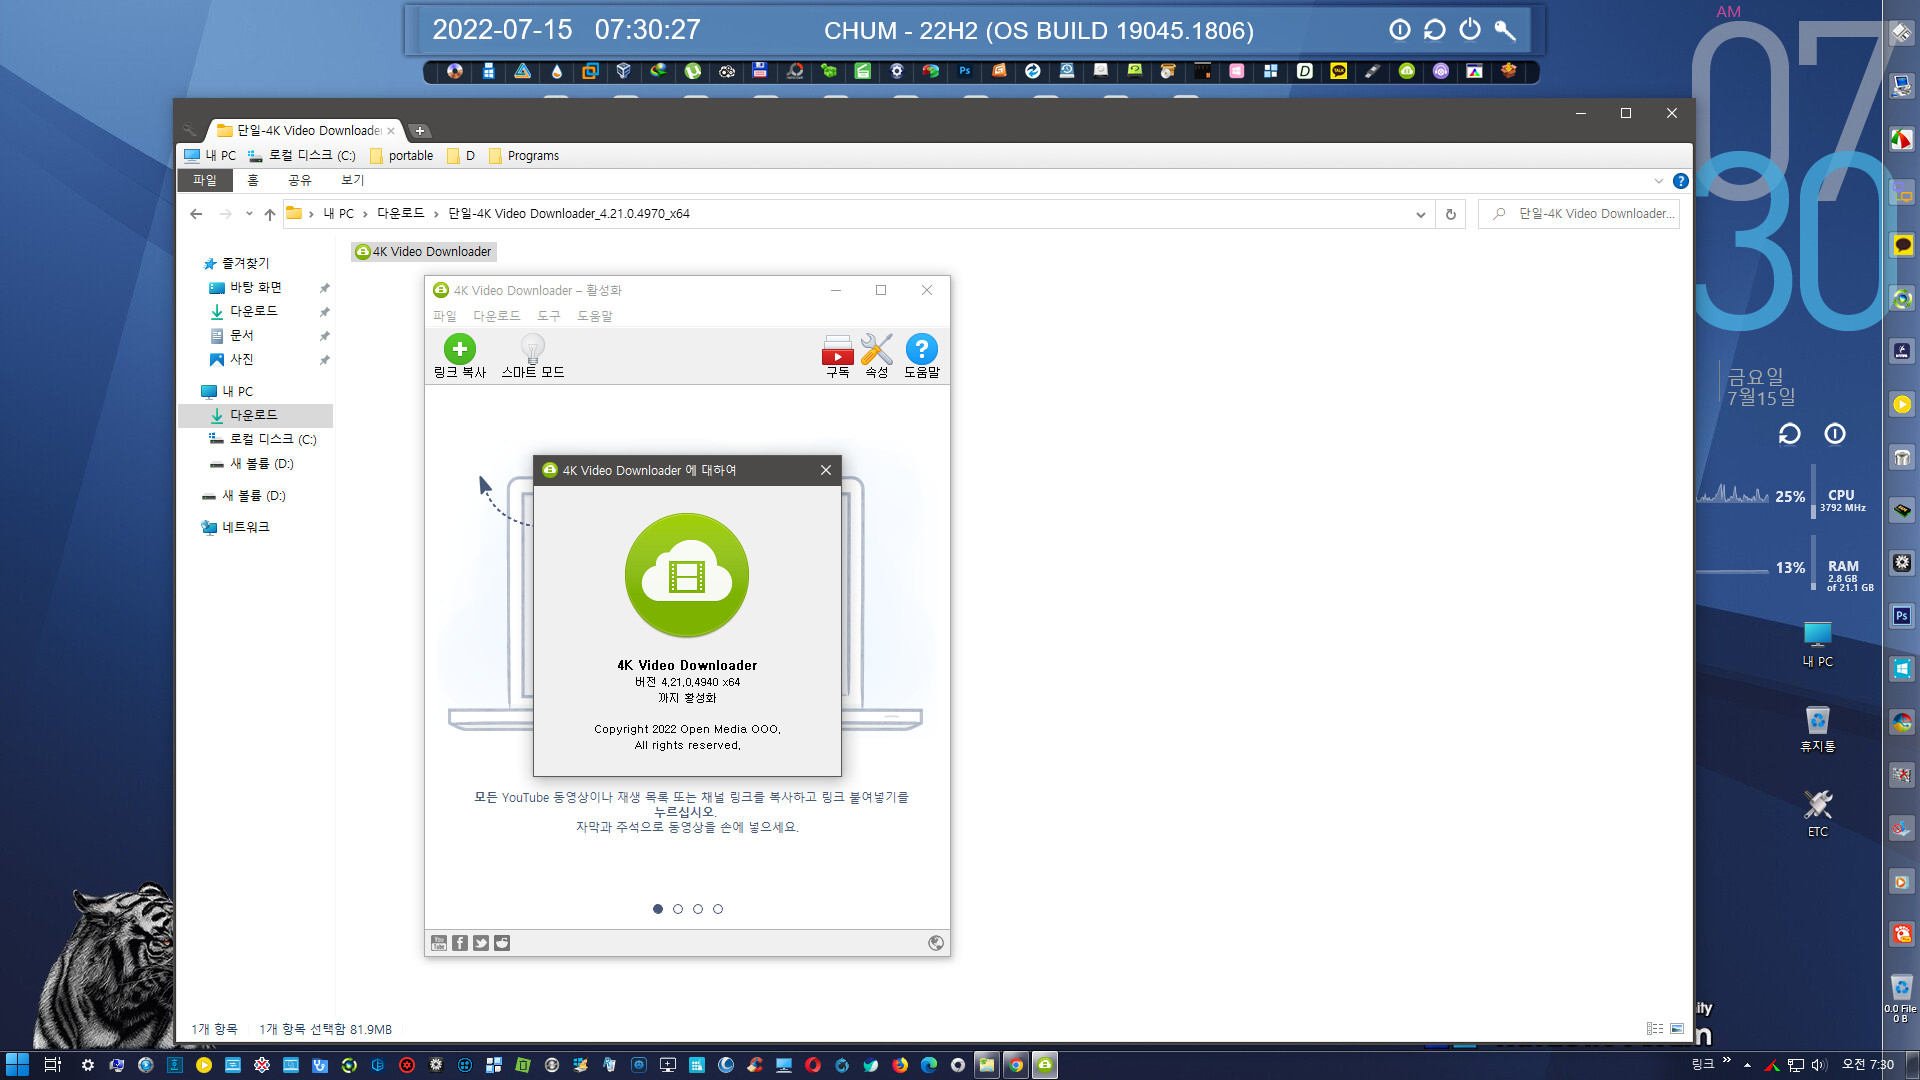Open the portable bookmark folder

point(402,156)
